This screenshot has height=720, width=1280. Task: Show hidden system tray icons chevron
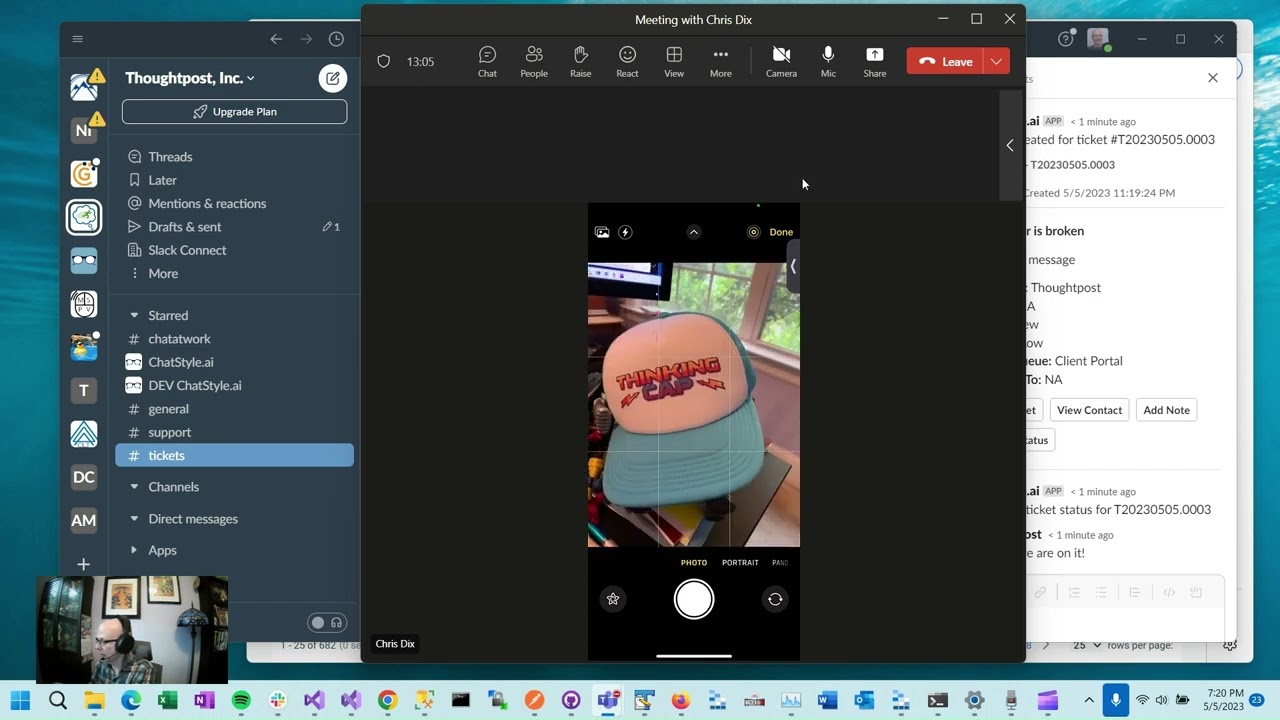[1088, 700]
